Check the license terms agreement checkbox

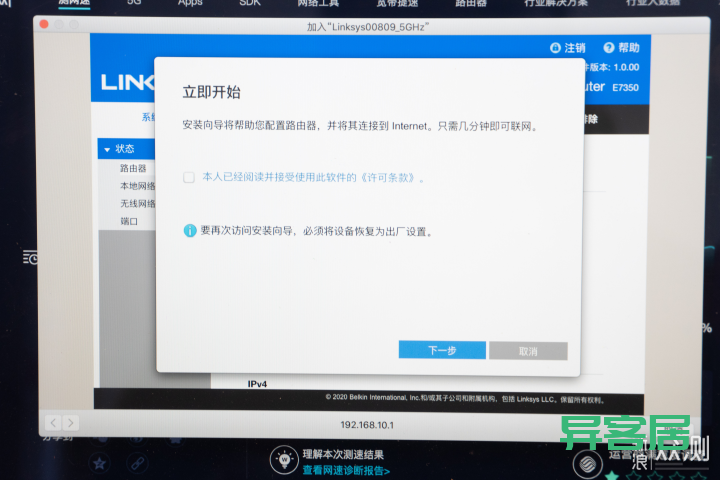pos(189,177)
